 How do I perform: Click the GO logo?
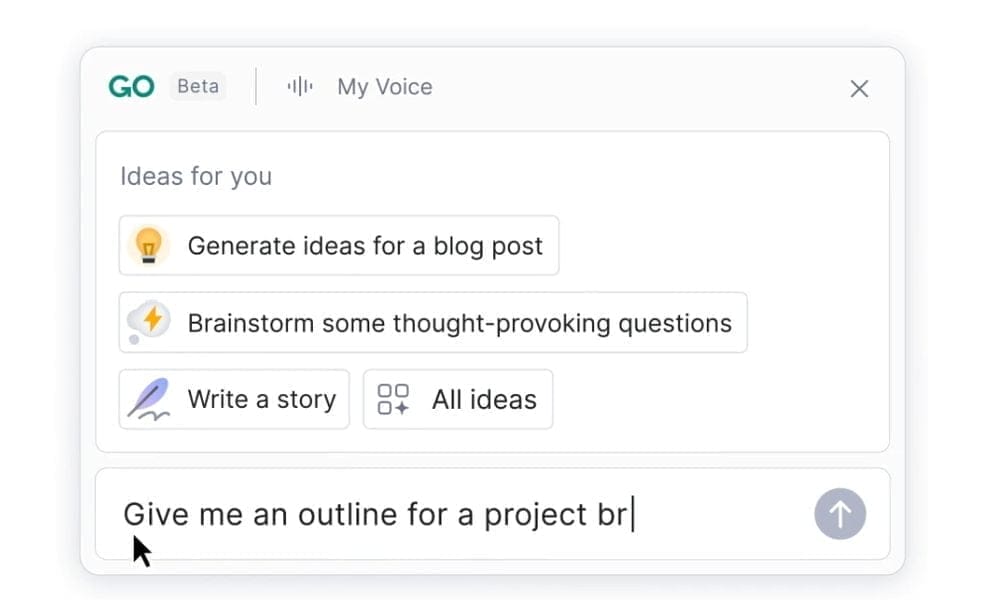pos(131,87)
